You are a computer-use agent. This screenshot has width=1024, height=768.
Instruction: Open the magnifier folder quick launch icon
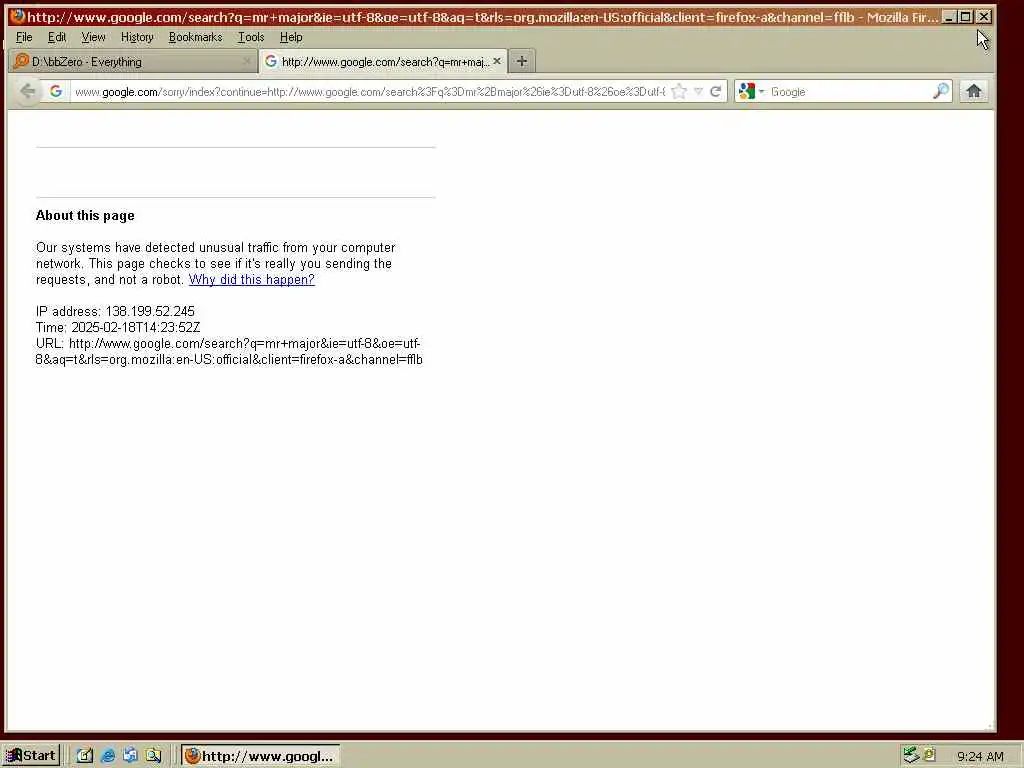(153, 756)
